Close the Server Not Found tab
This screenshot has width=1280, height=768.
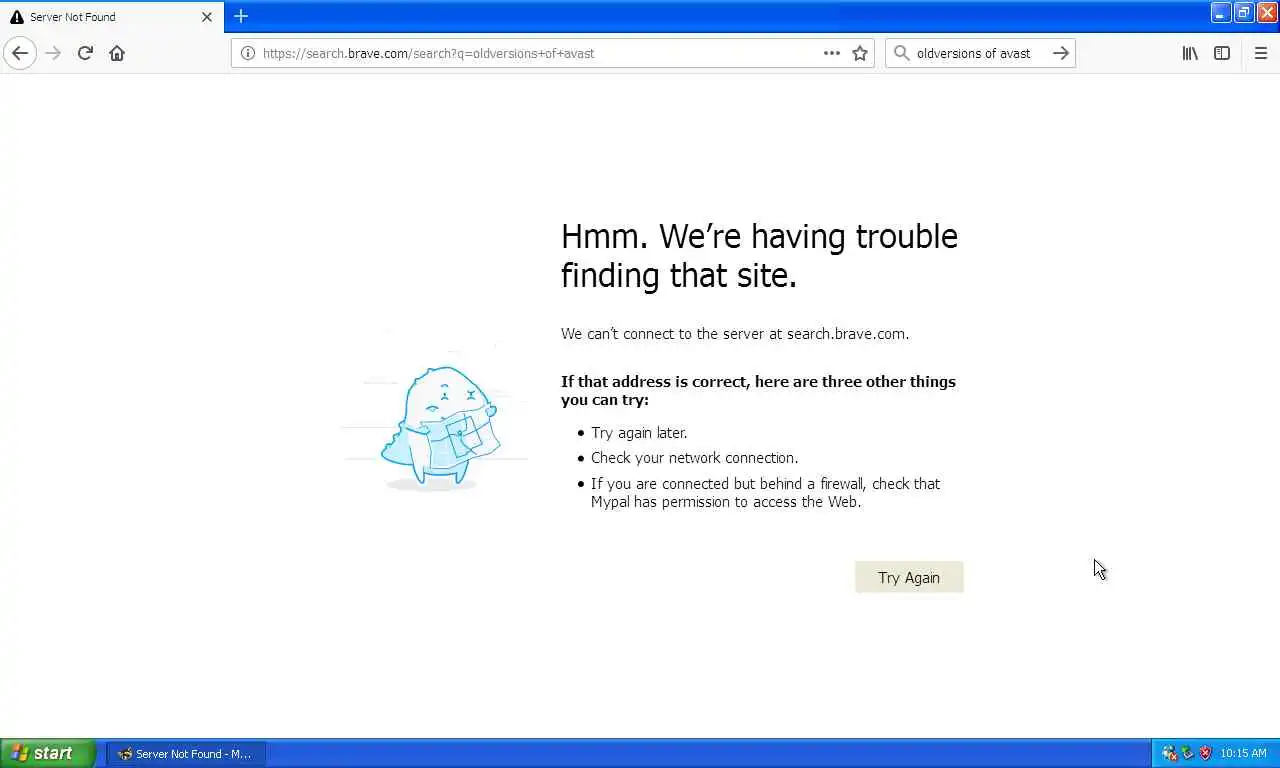pos(207,17)
